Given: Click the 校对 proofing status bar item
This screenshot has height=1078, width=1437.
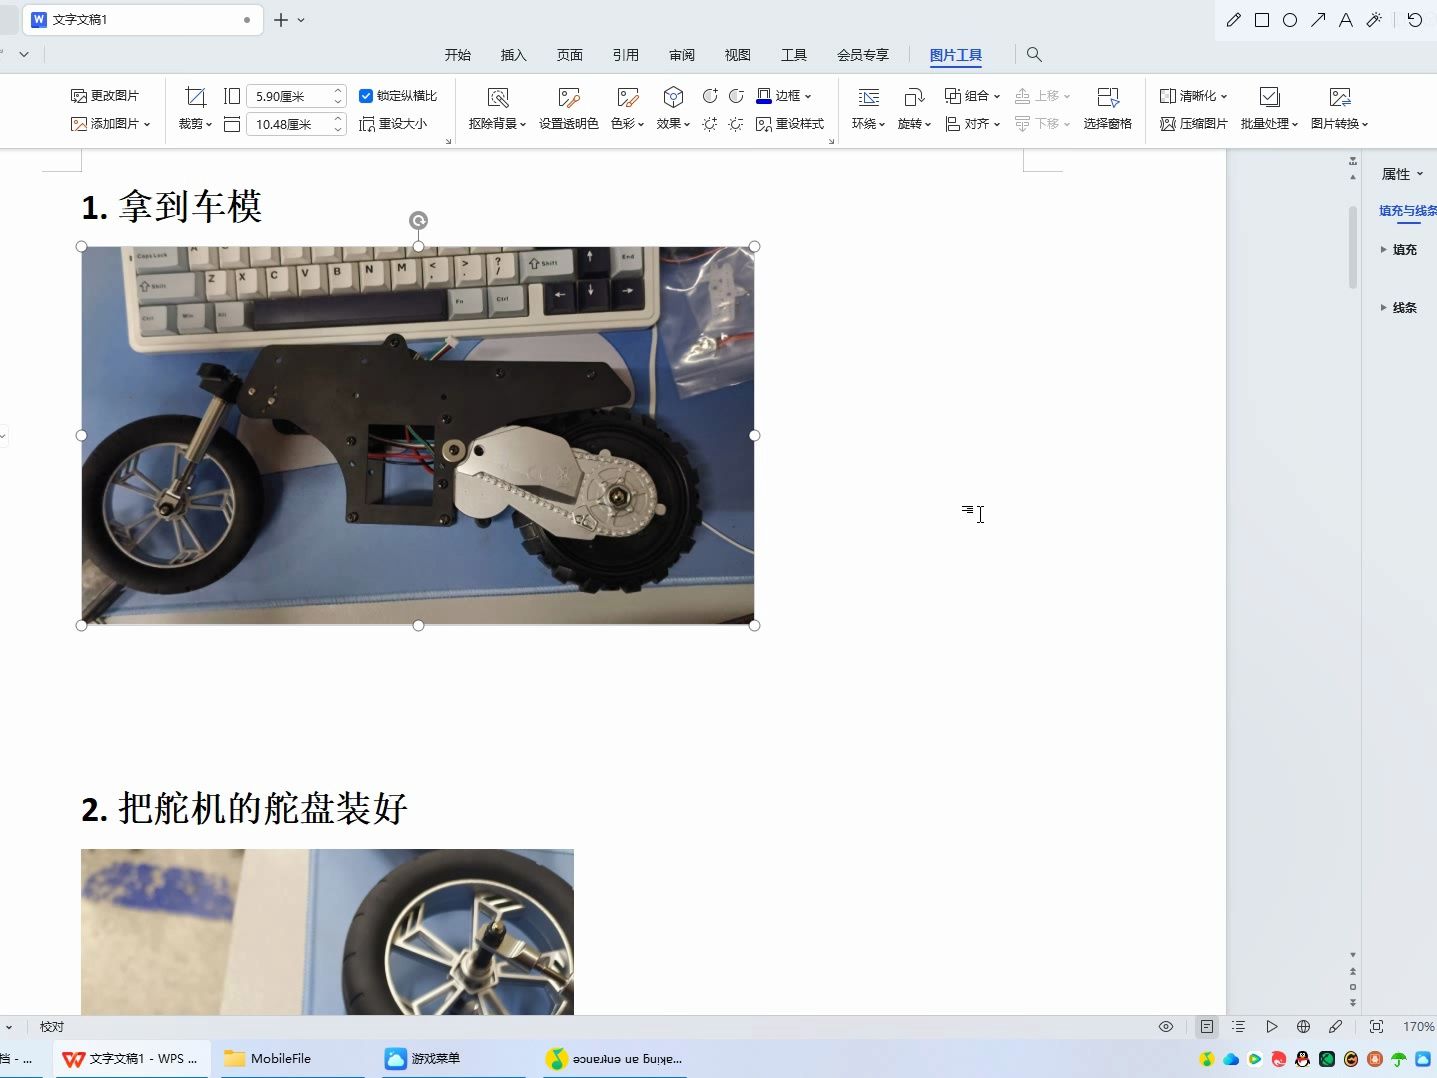Looking at the screenshot, I should (52, 1027).
